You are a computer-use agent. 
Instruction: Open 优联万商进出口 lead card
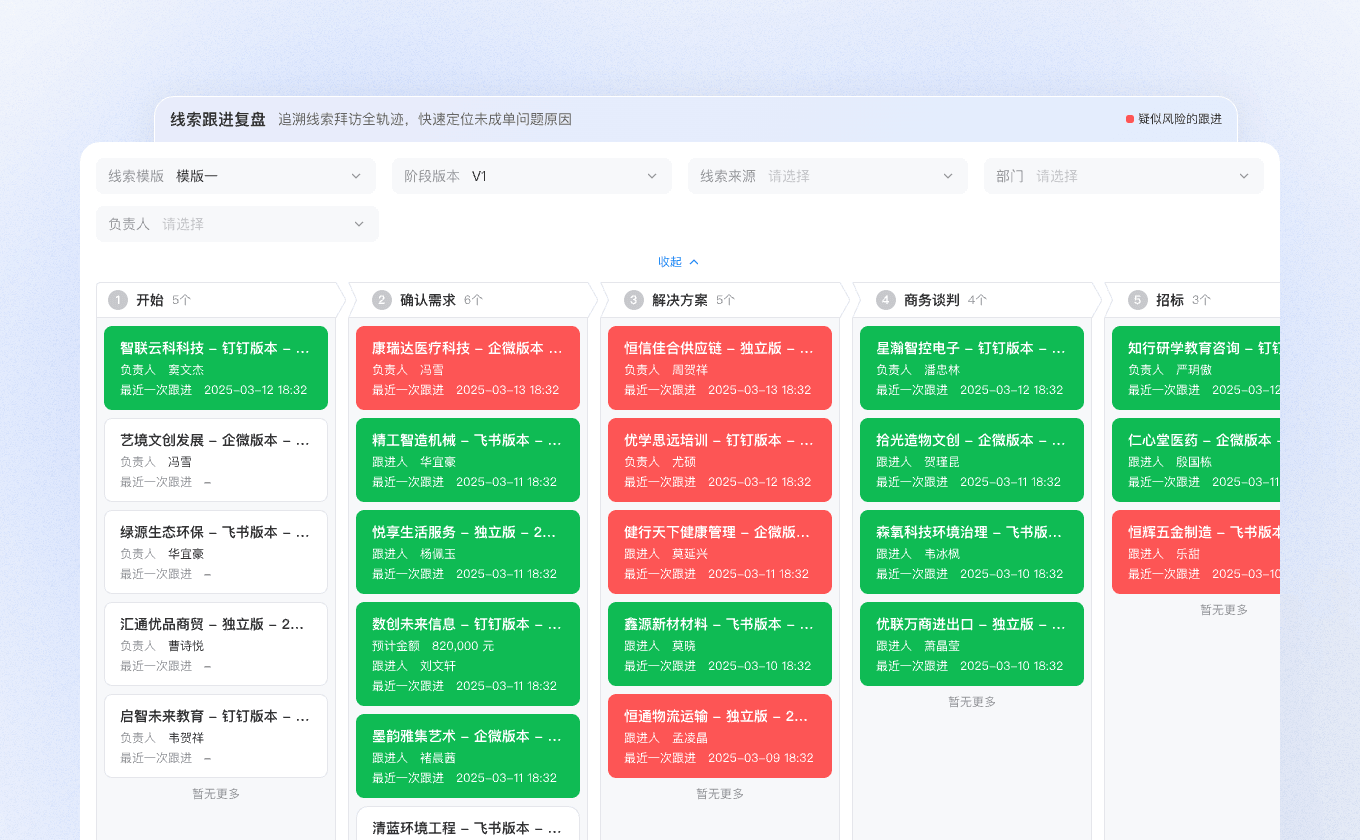tap(972, 644)
